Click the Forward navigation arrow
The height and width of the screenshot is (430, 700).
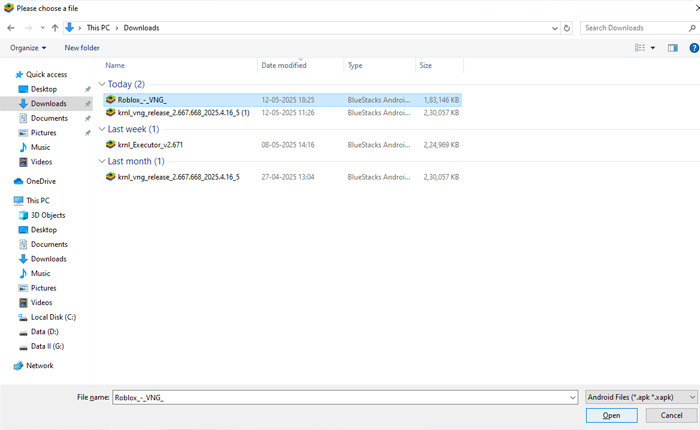pyautogui.click(x=28, y=28)
